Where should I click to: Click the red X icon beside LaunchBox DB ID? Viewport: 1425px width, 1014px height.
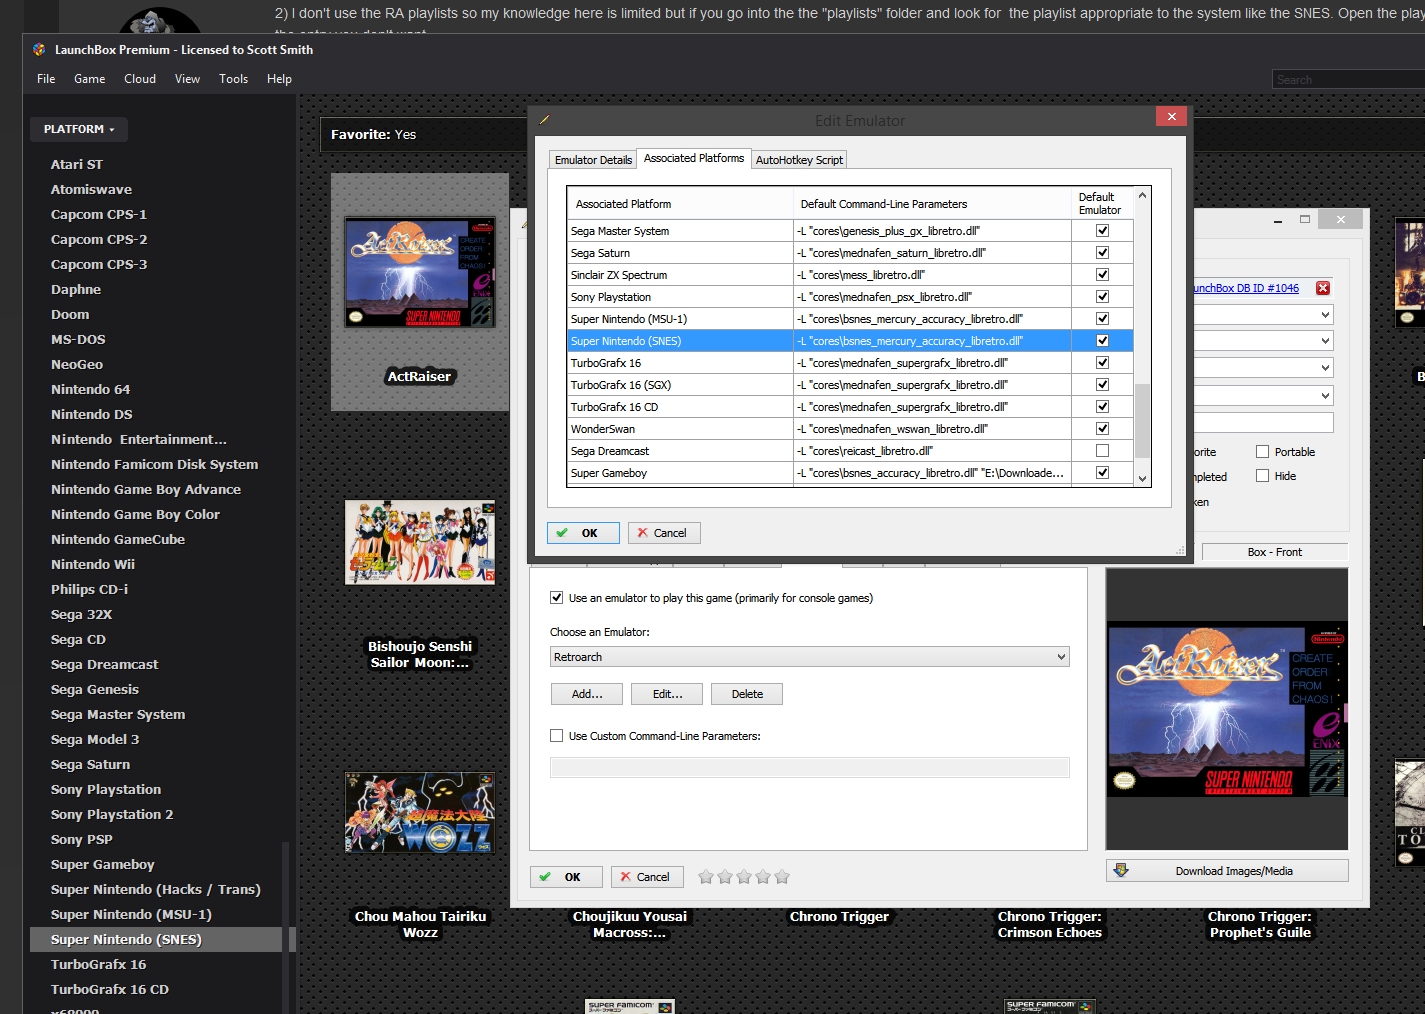tap(1323, 288)
